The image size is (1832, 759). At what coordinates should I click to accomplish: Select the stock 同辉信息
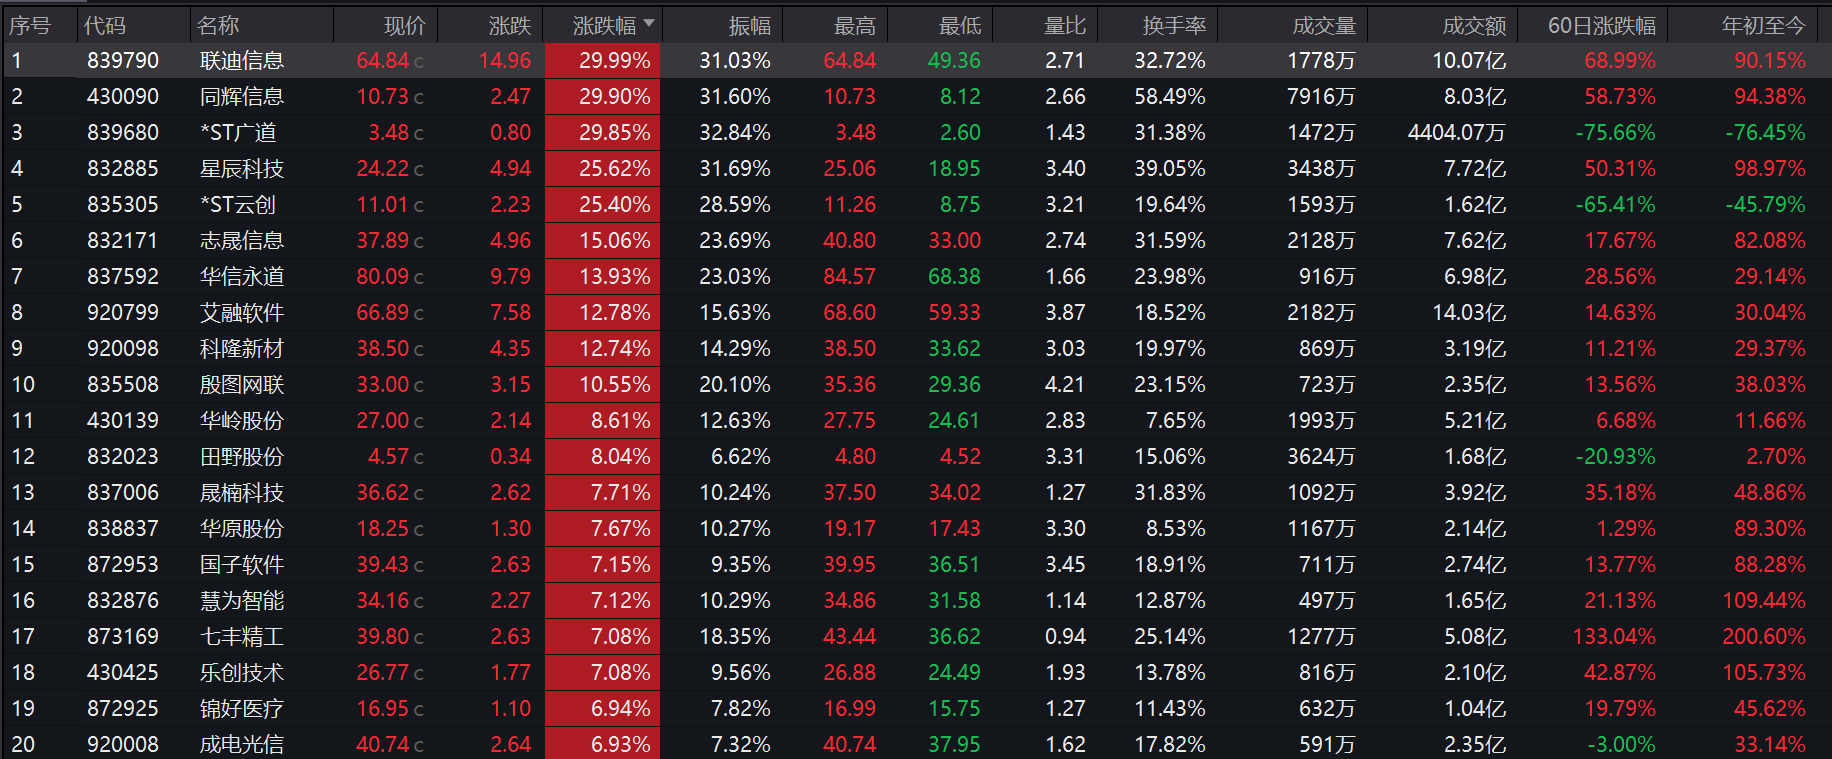click(x=242, y=97)
